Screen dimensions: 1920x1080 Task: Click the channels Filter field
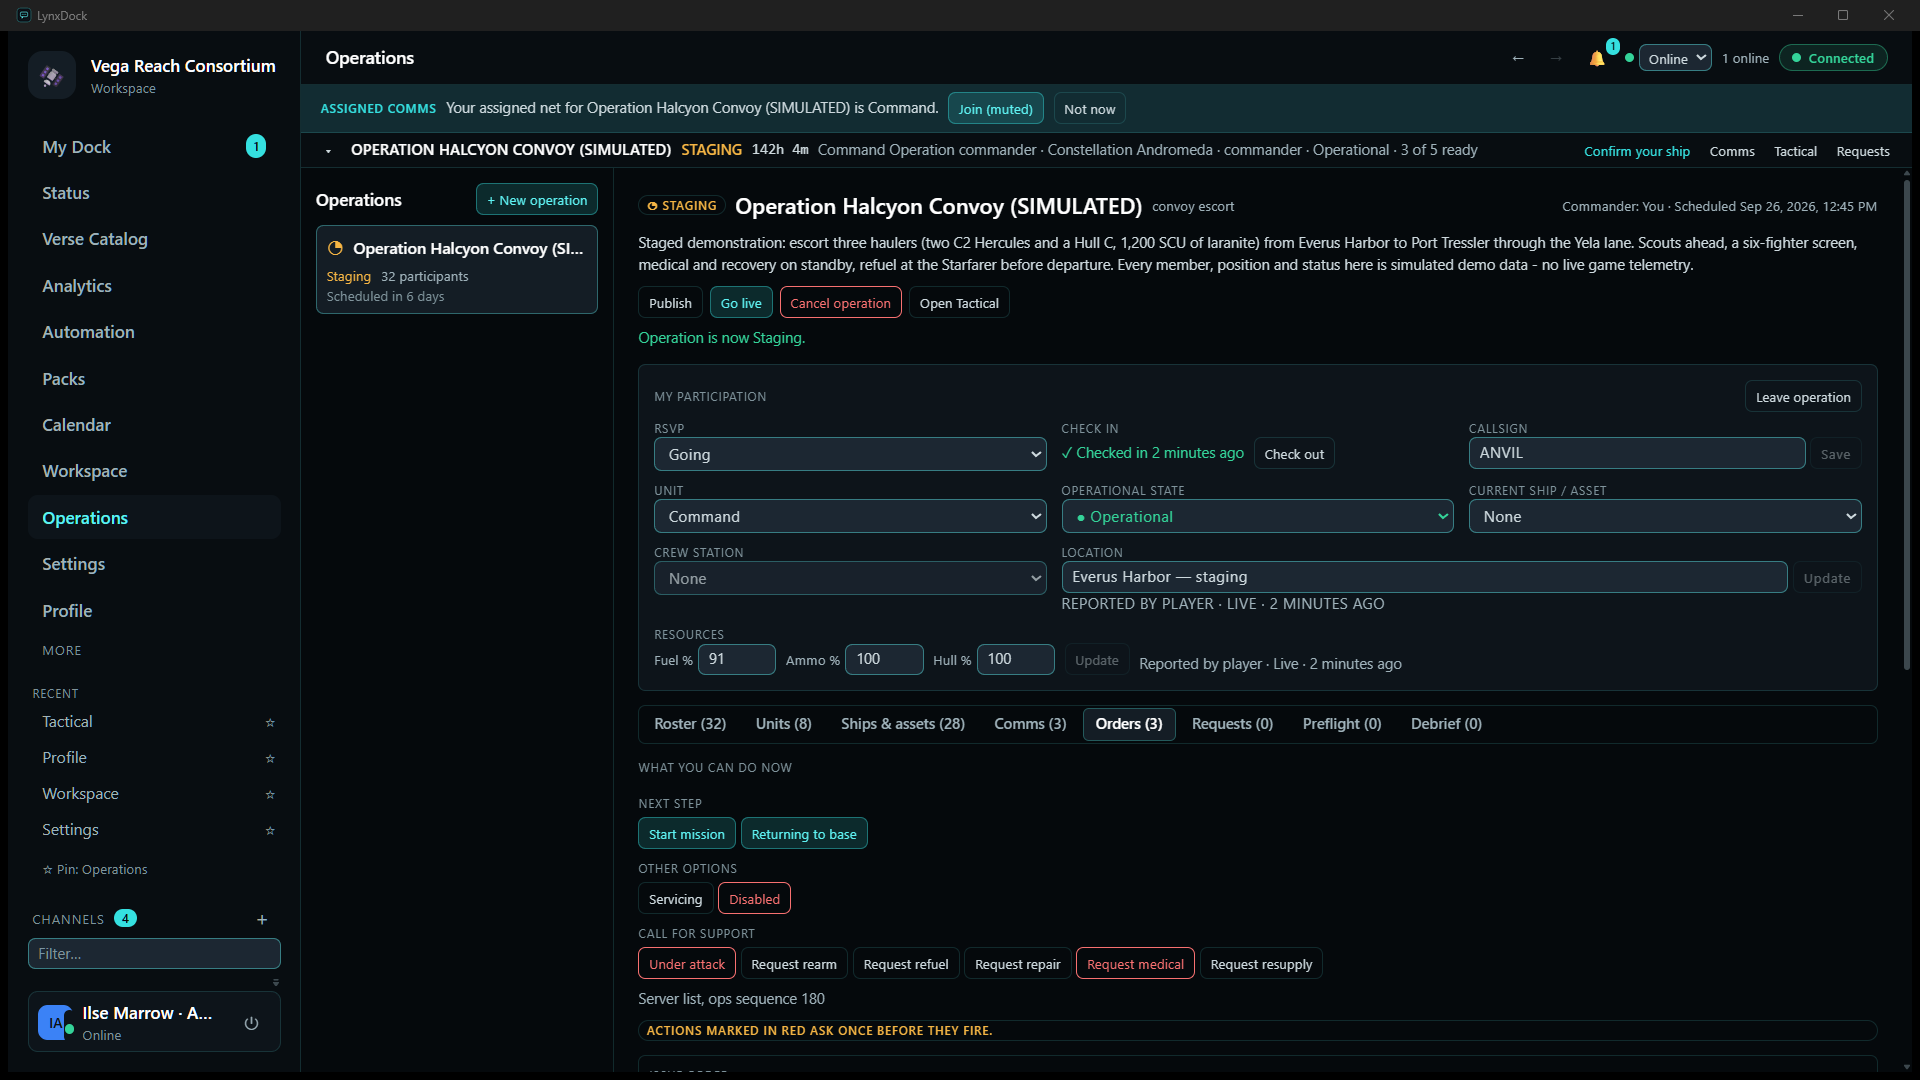(x=154, y=954)
